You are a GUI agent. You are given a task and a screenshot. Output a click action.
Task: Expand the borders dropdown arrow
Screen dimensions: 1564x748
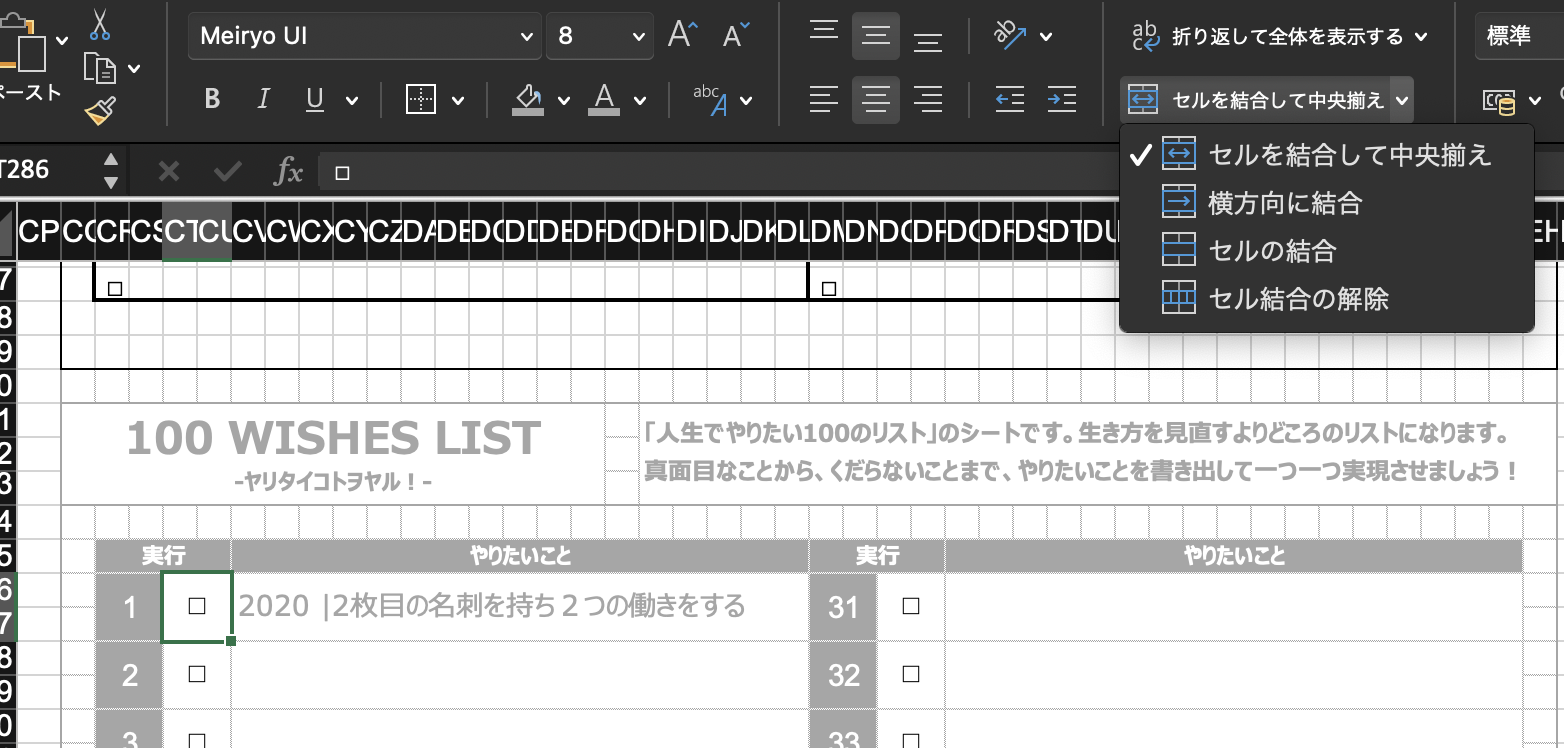[458, 100]
